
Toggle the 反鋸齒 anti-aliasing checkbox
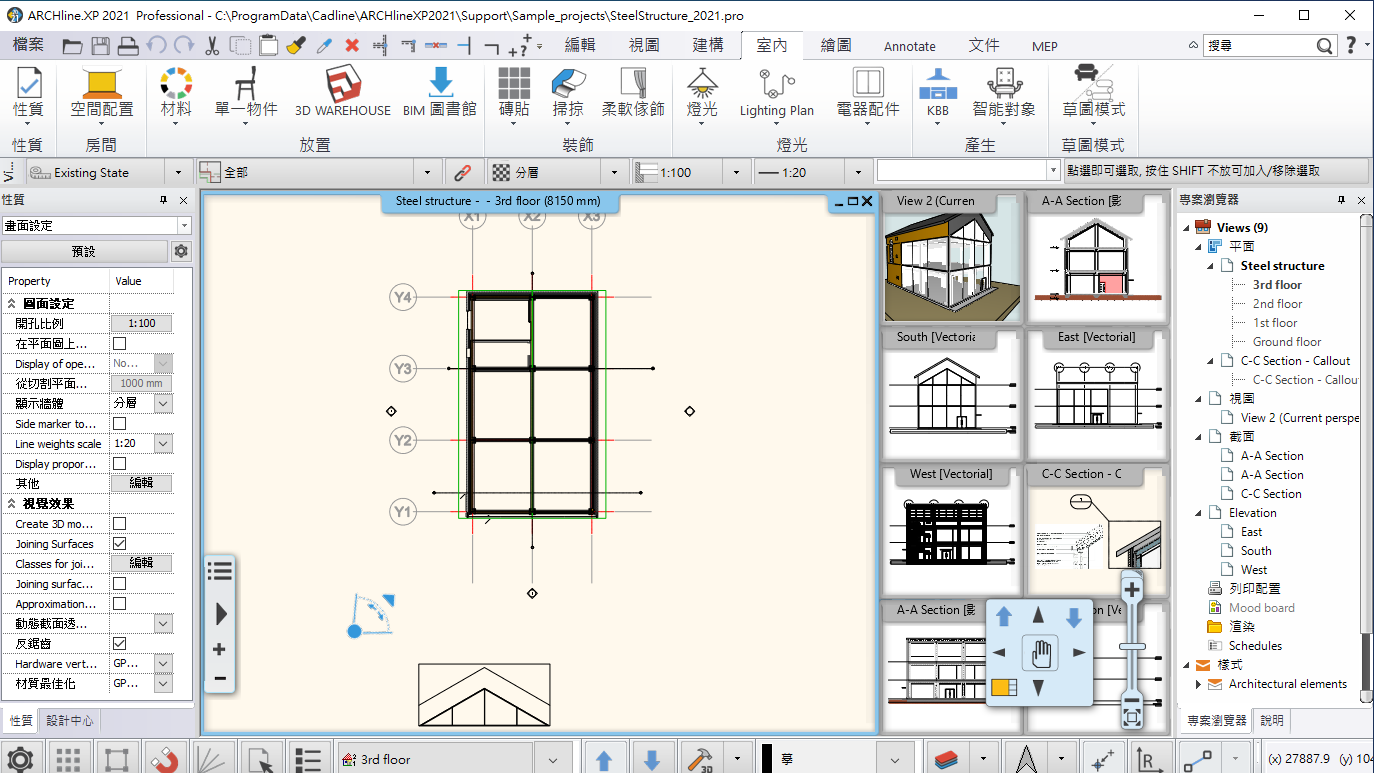point(119,644)
